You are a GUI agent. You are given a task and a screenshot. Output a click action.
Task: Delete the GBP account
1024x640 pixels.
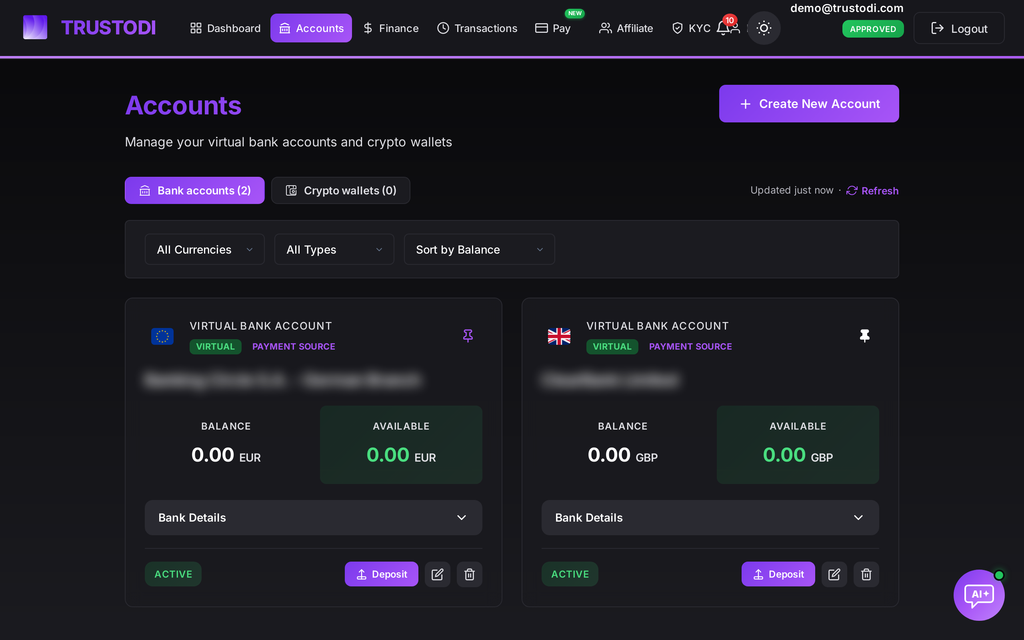pos(866,574)
